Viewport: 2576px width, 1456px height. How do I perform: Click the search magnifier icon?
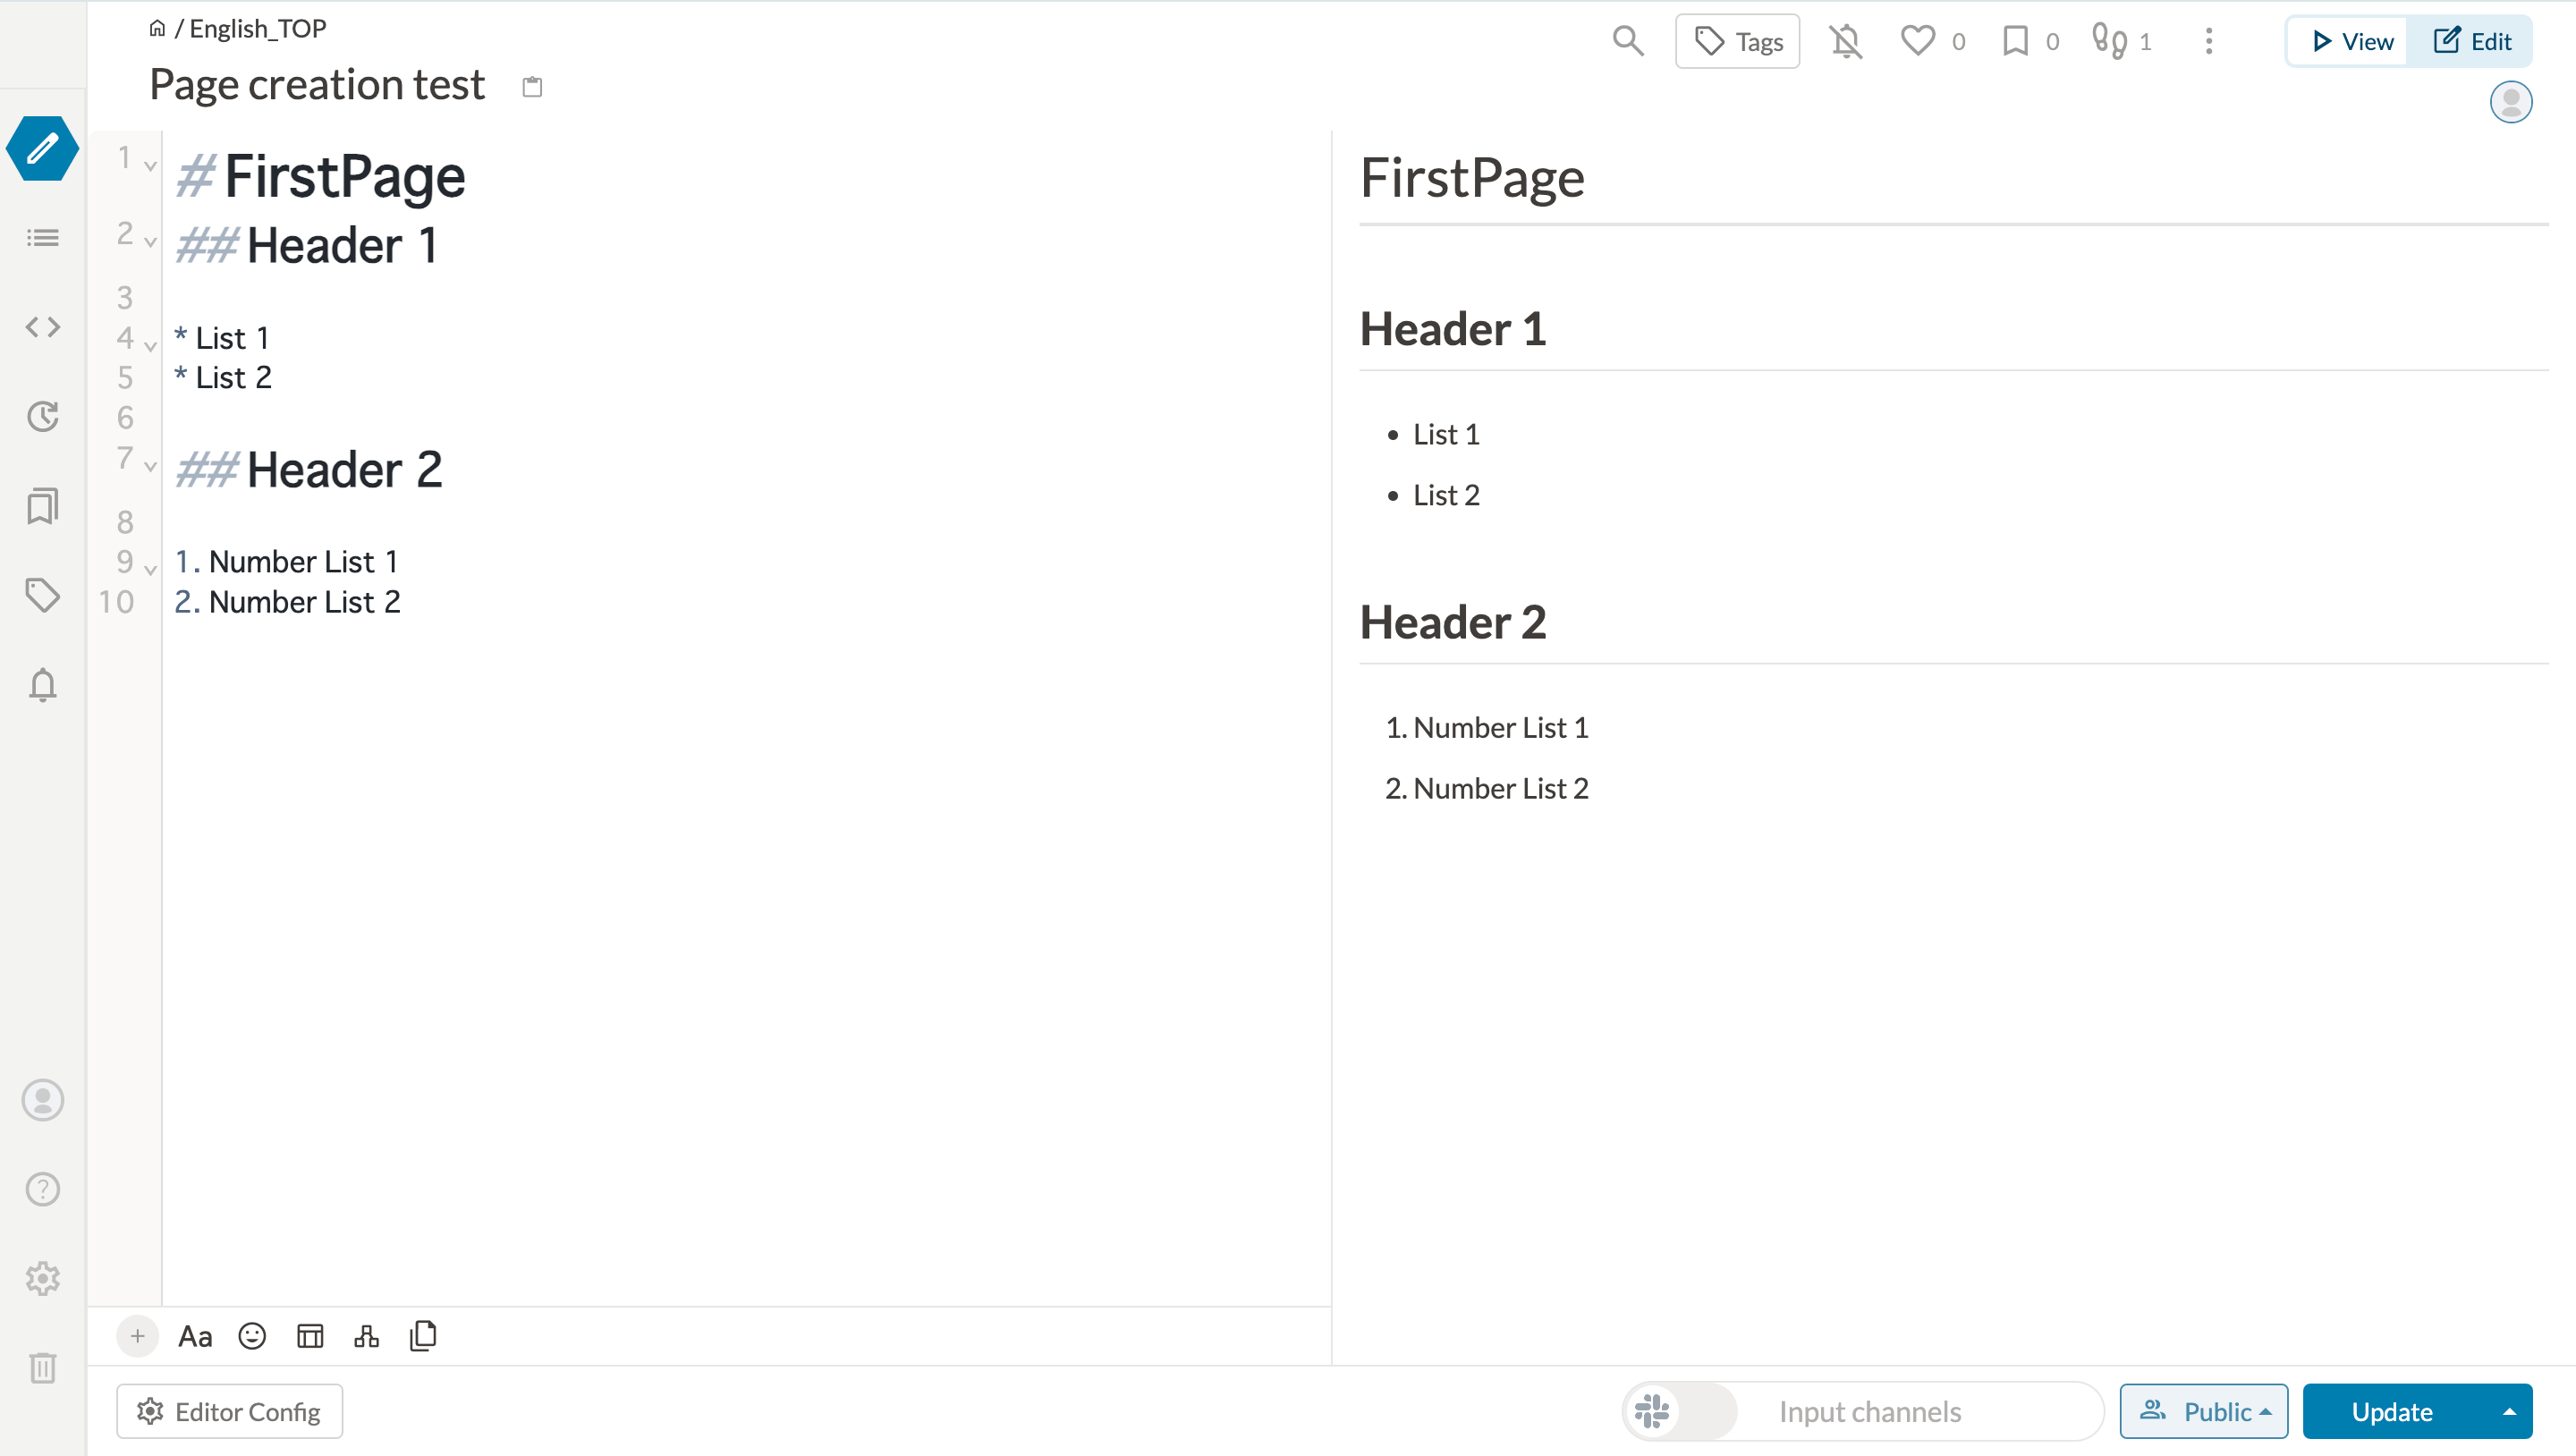tap(1628, 41)
